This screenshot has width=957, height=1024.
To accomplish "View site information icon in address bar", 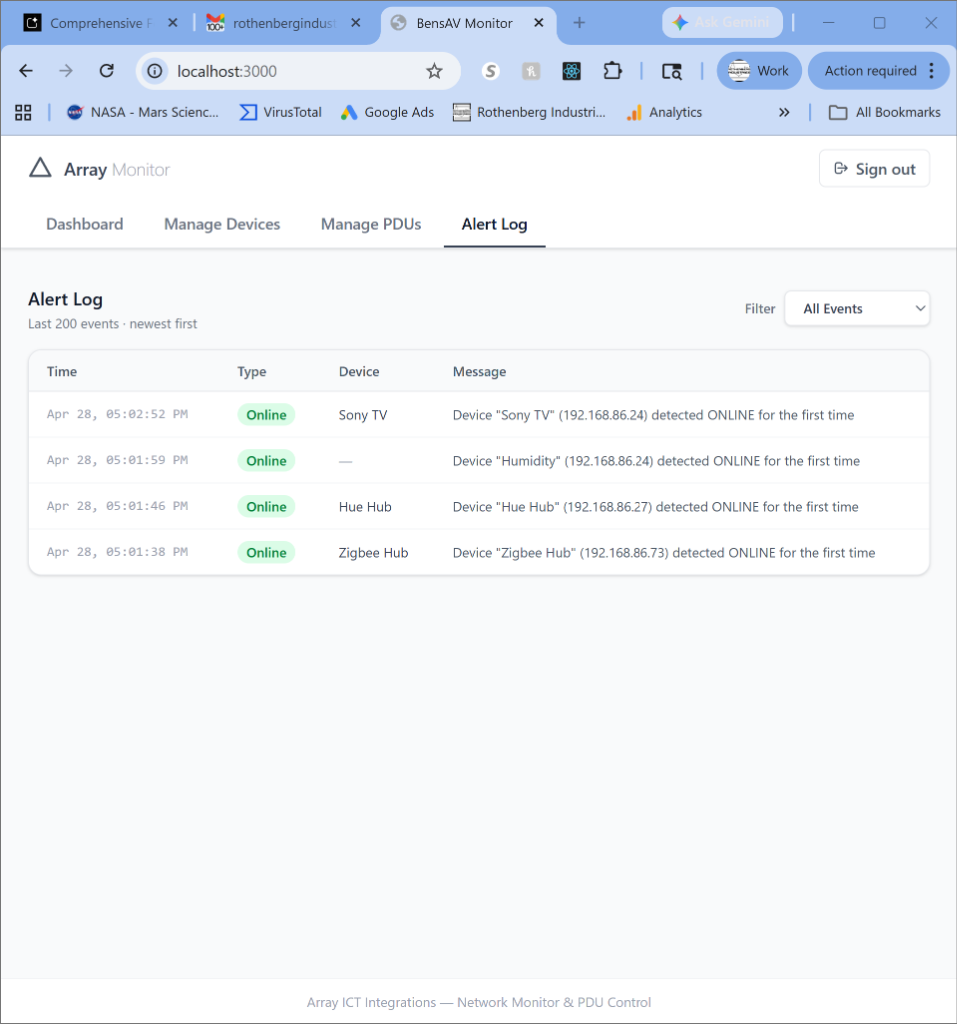I will coord(155,71).
